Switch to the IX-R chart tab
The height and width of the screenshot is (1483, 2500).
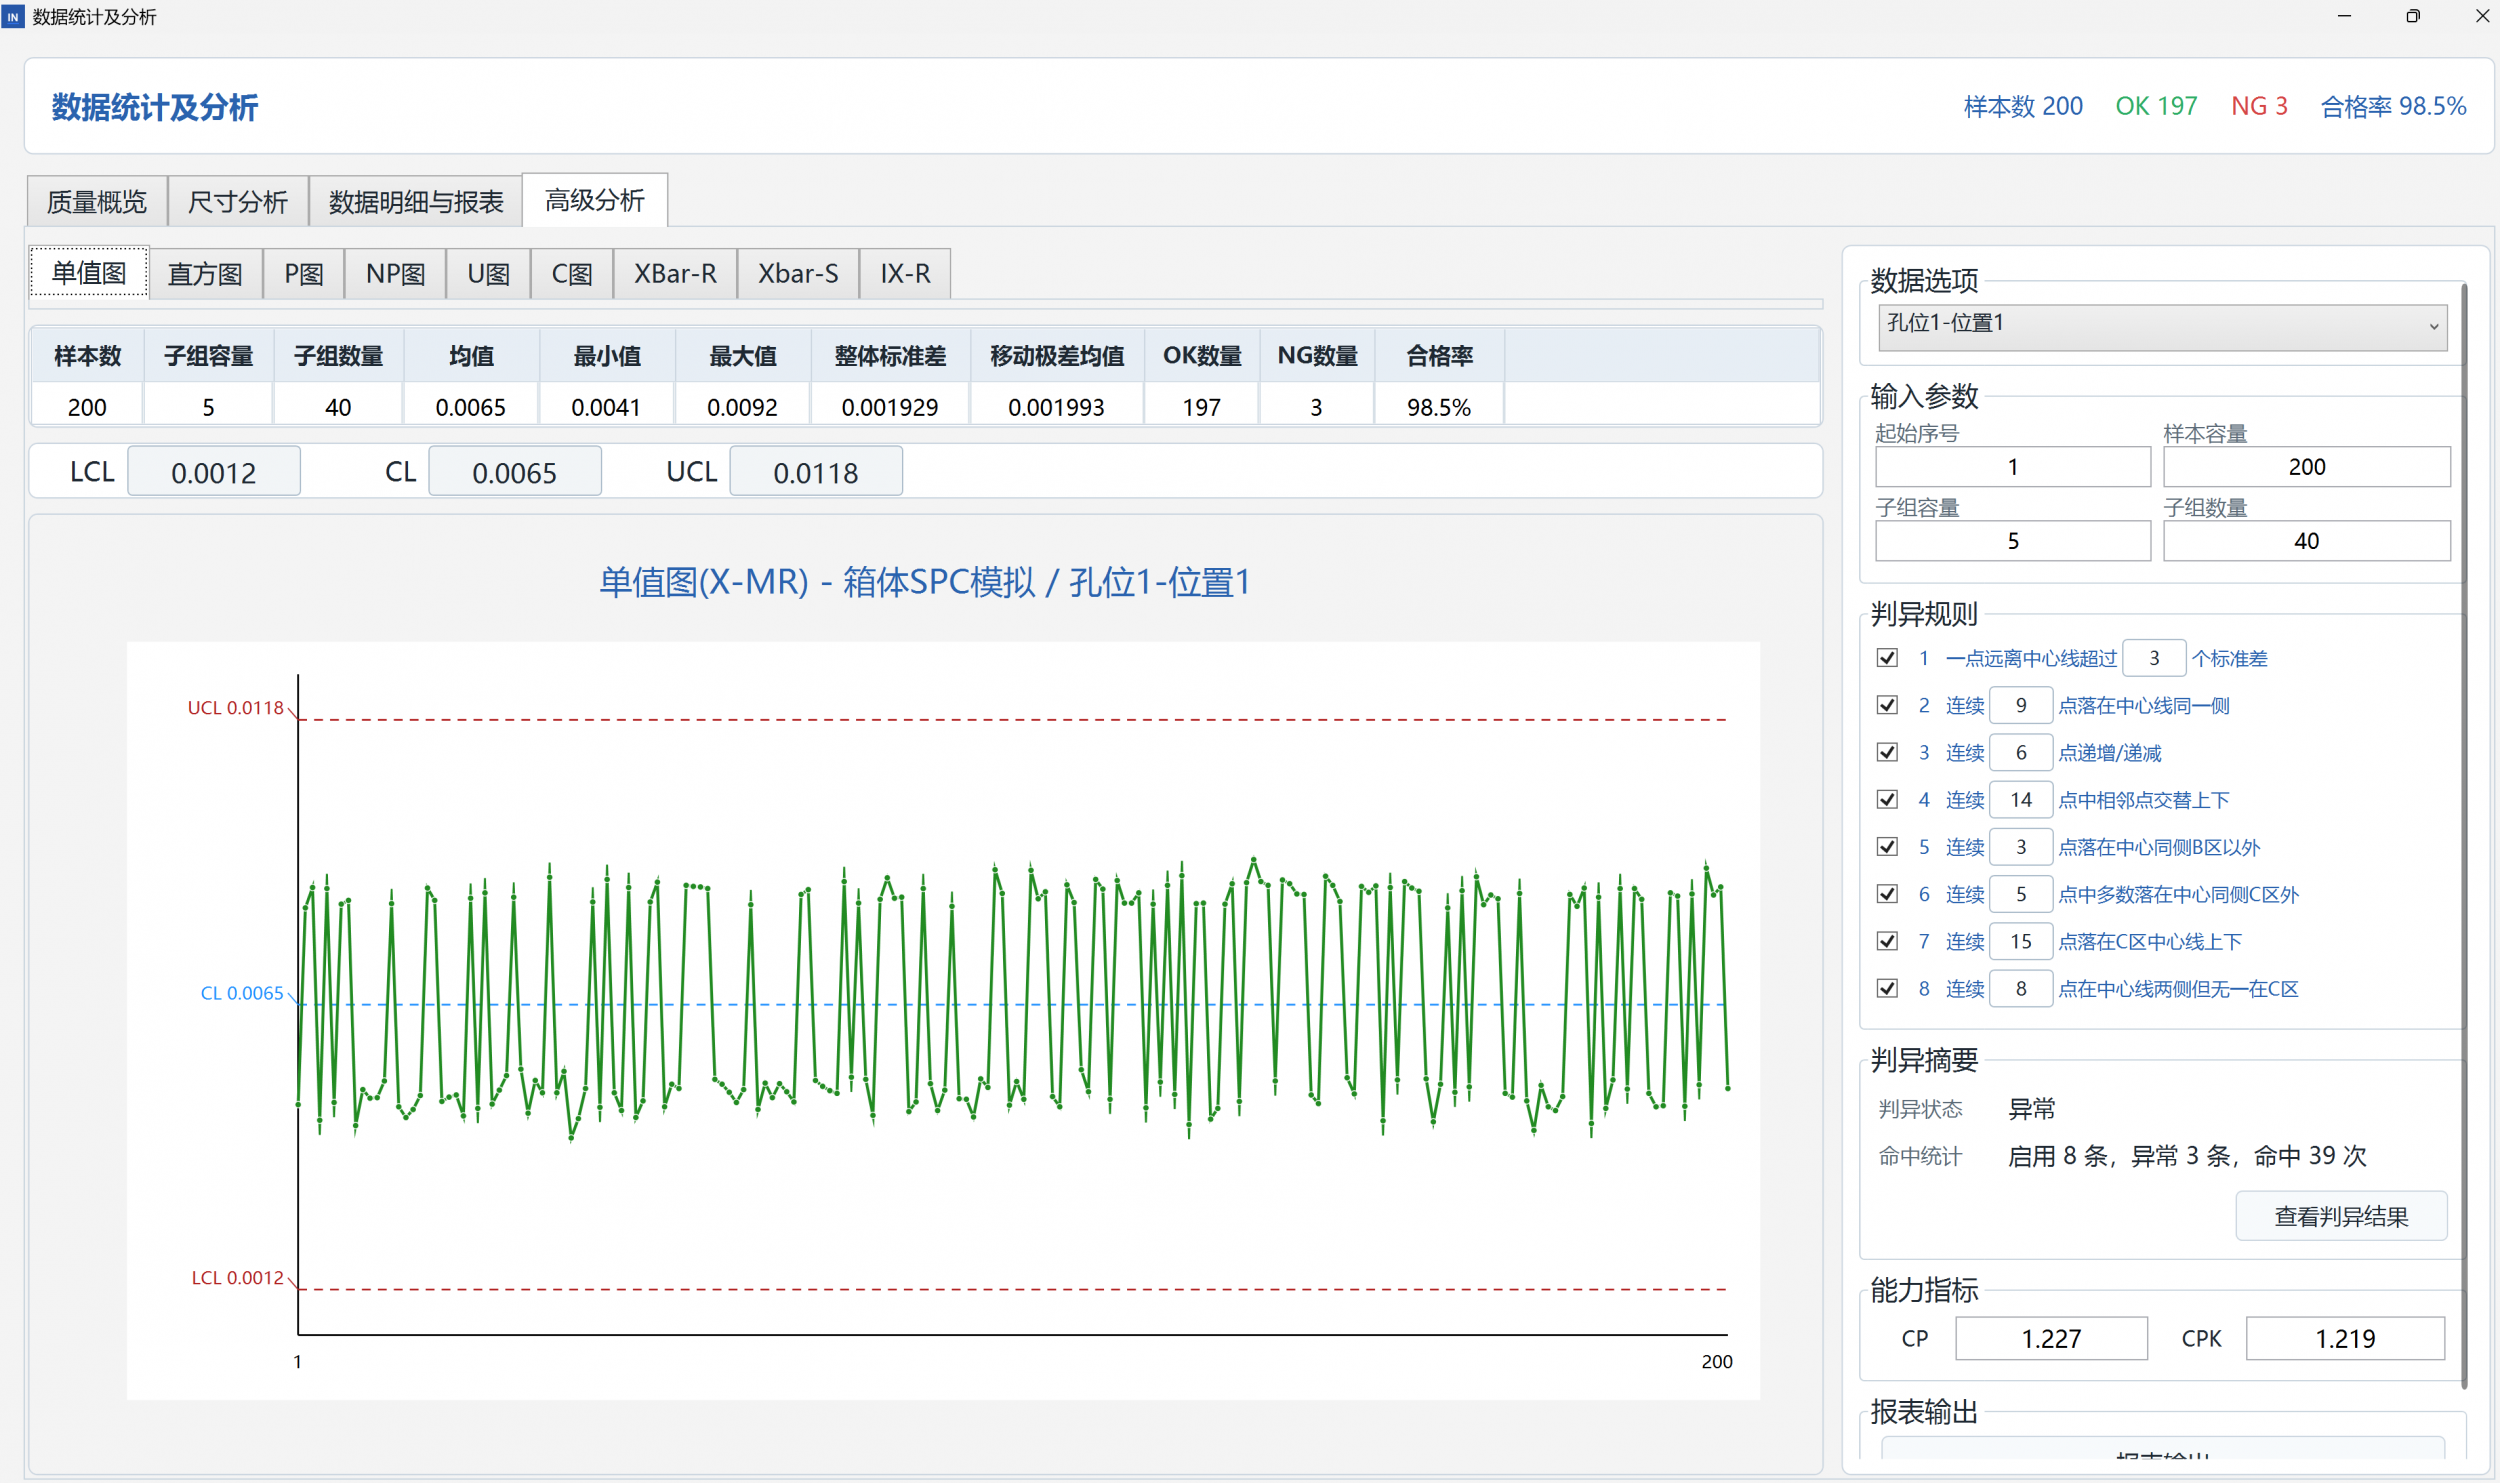[x=905, y=273]
